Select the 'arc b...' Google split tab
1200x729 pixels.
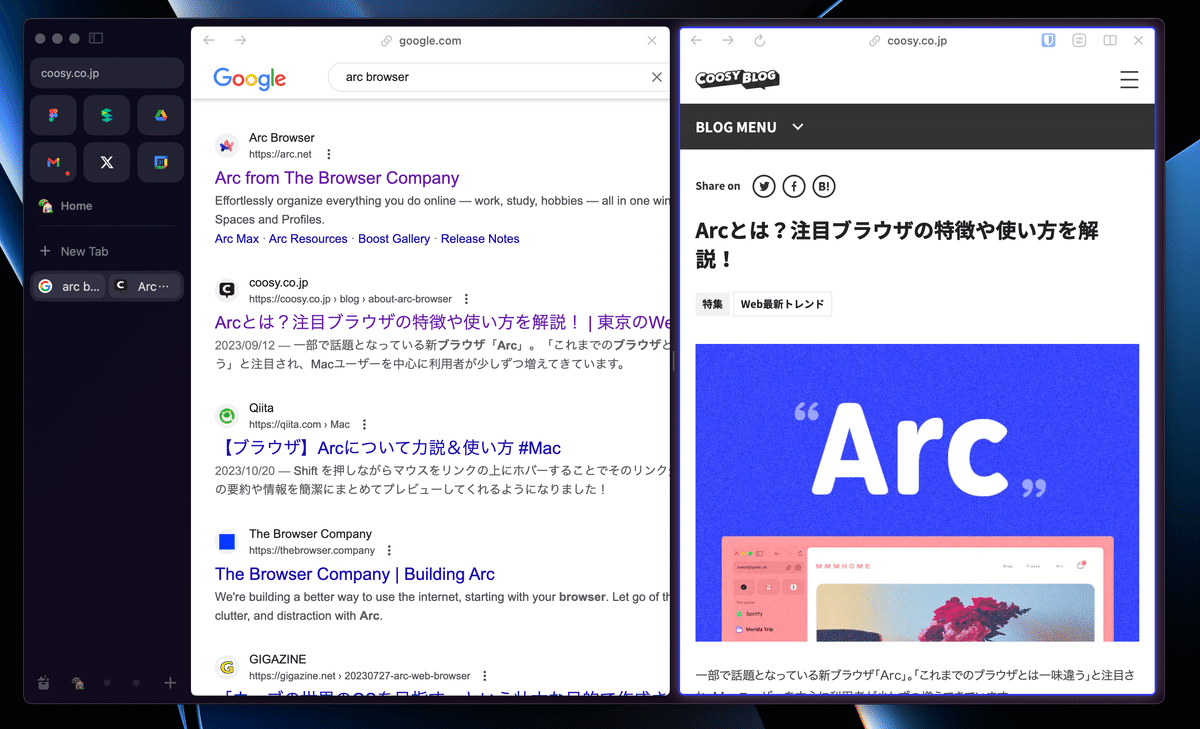69,286
